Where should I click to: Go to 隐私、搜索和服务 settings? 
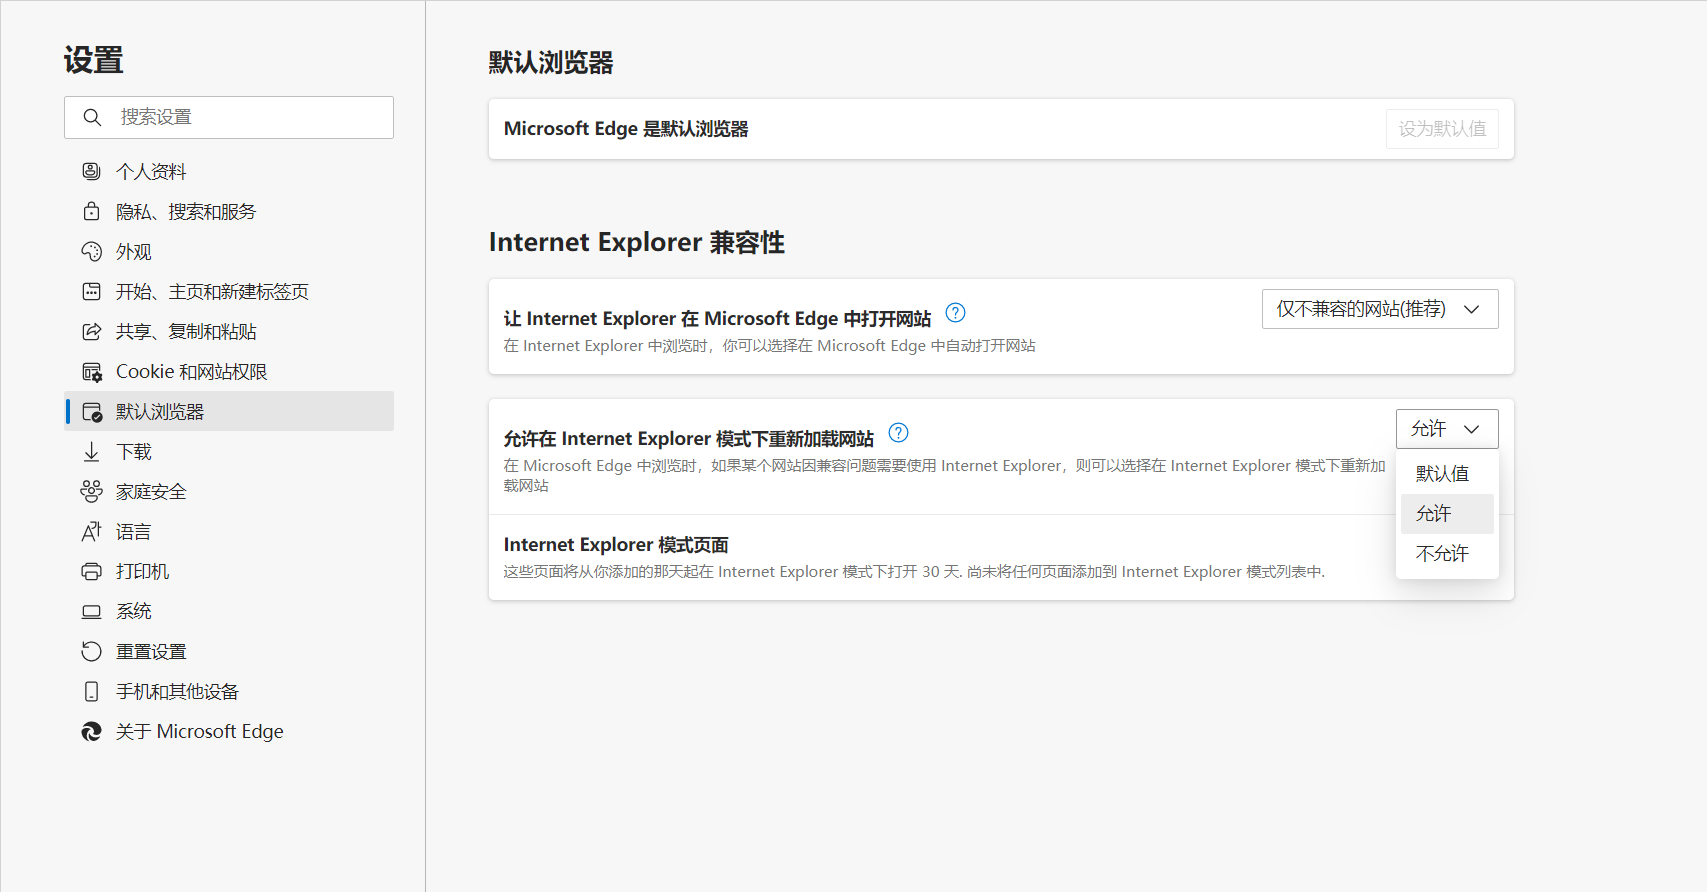[x=229, y=211]
